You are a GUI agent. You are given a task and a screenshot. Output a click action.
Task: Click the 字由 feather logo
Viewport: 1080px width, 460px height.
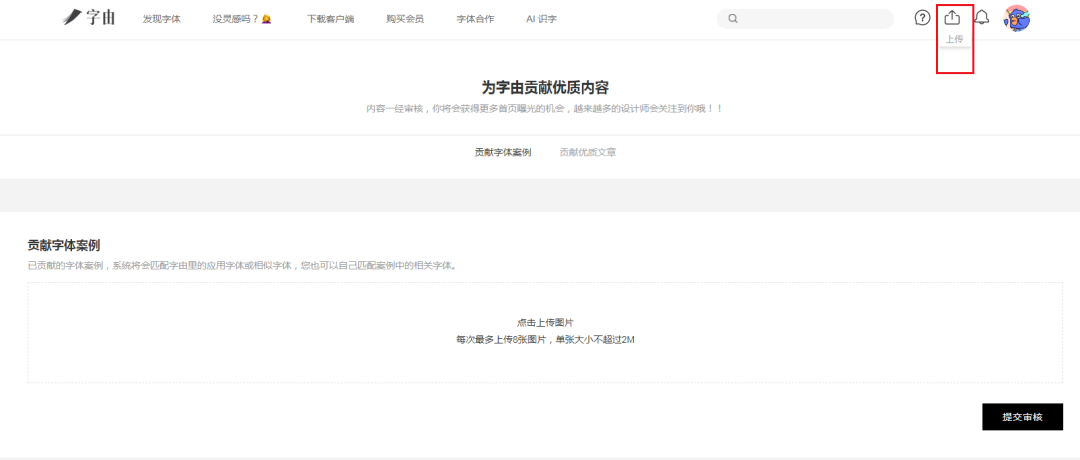tap(89, 18)
